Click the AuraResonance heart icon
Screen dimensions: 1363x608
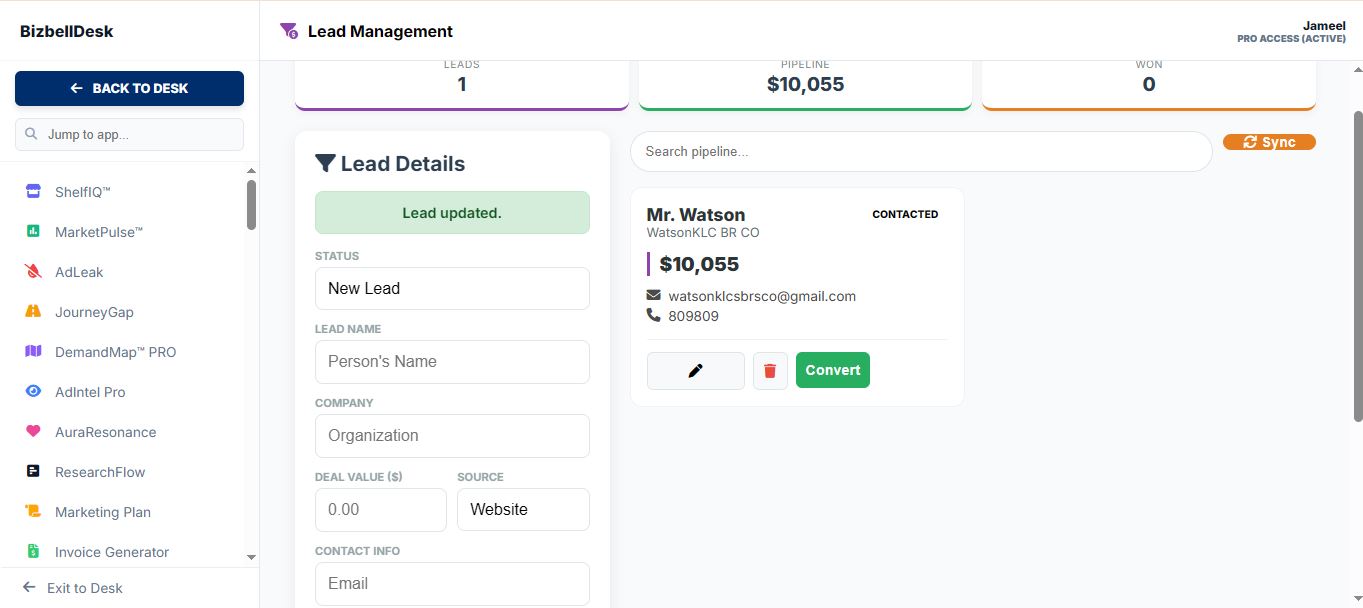click(32, 431)
